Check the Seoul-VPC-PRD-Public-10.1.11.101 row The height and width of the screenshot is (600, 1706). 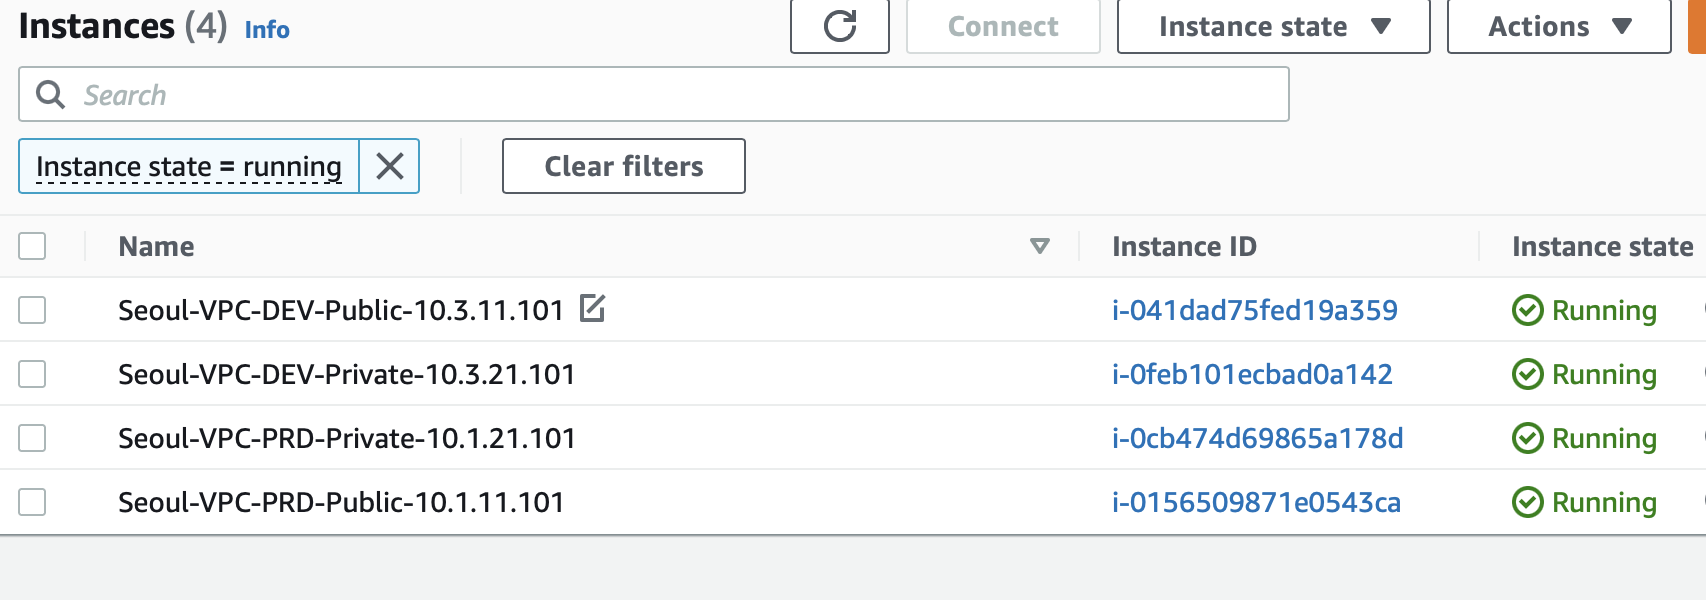[x=32, y=502]
